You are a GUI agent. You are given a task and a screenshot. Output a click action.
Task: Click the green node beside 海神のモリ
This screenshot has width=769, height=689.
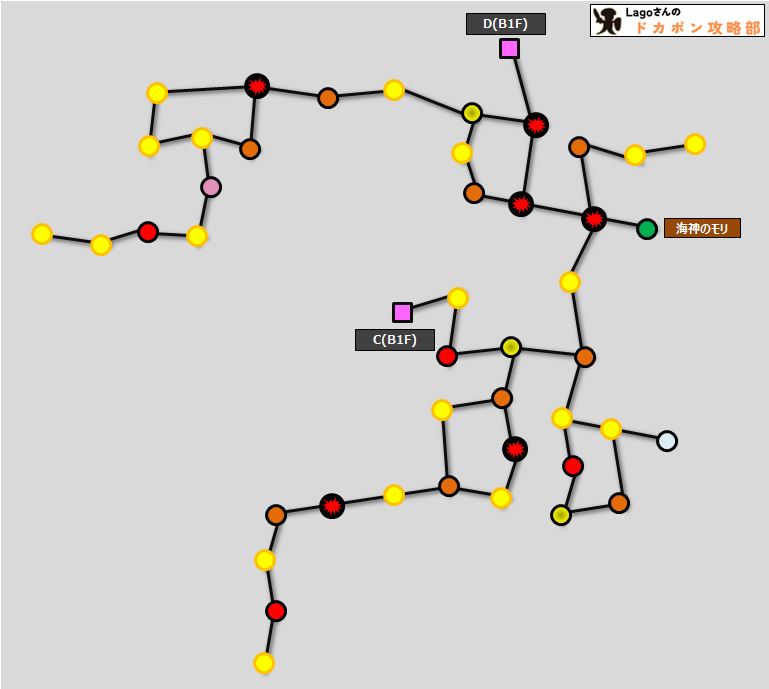pos(647,229)
